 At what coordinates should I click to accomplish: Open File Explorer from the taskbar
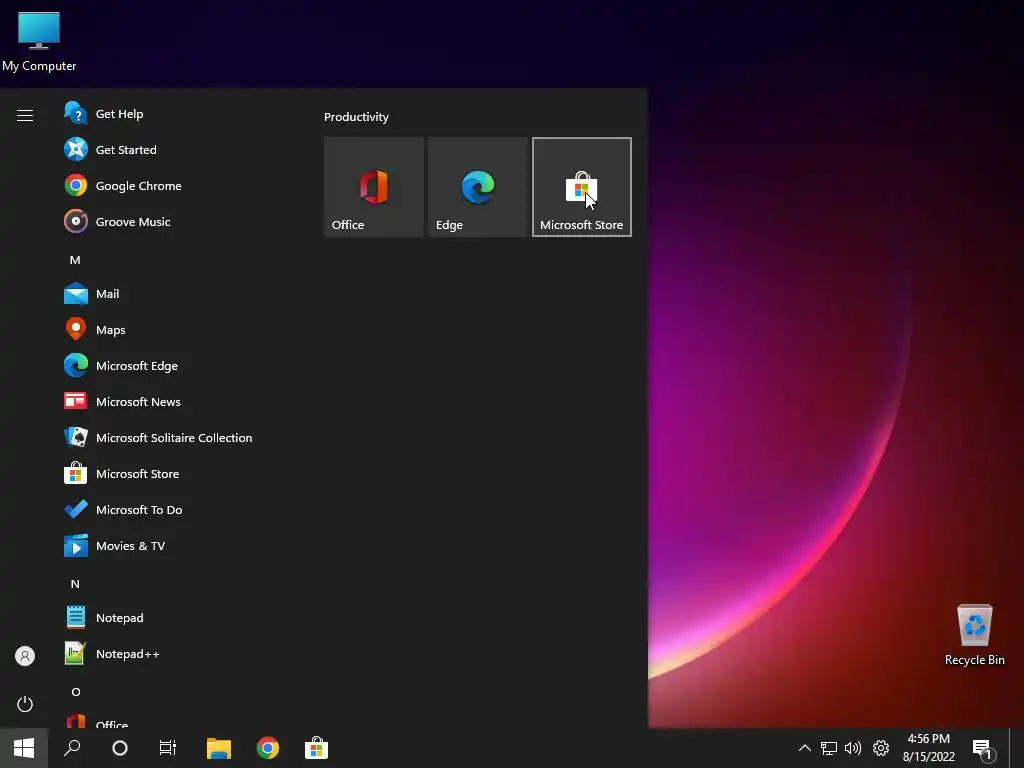pos(219,748)
